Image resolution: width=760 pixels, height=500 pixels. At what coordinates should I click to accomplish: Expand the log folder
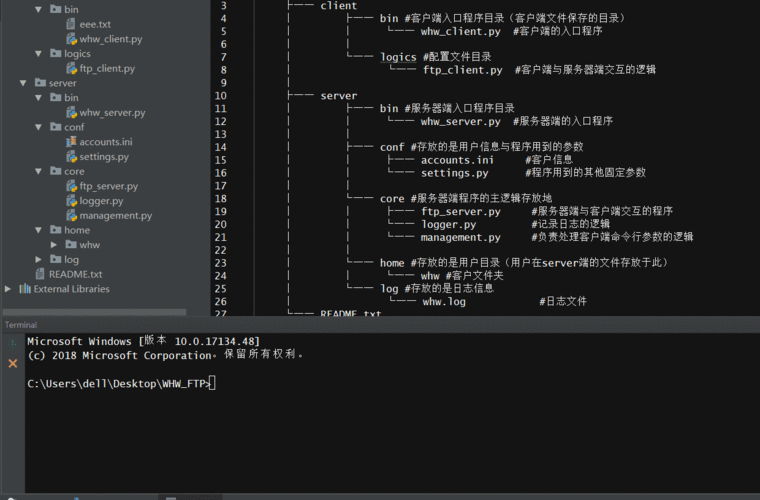(39, 260)
